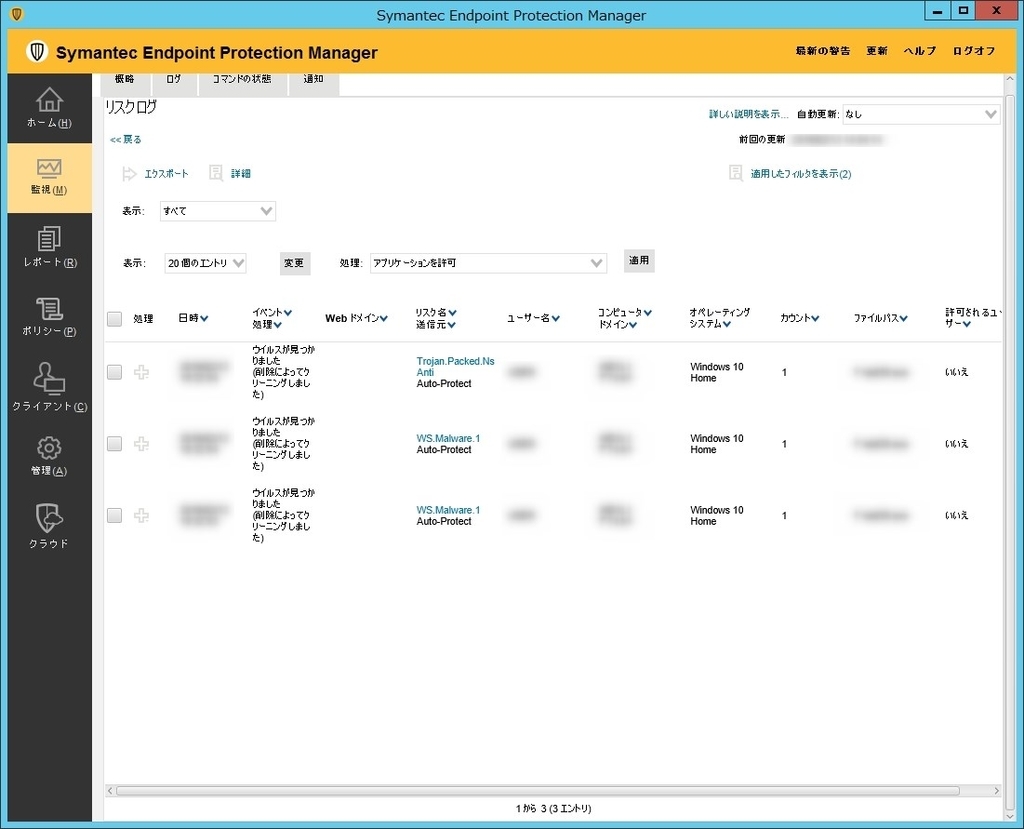Click the 1 から 3 (3 エントリ) pagination text
Image resolution: width=1024 pixels, height=829 pixels.
[553, 809]
